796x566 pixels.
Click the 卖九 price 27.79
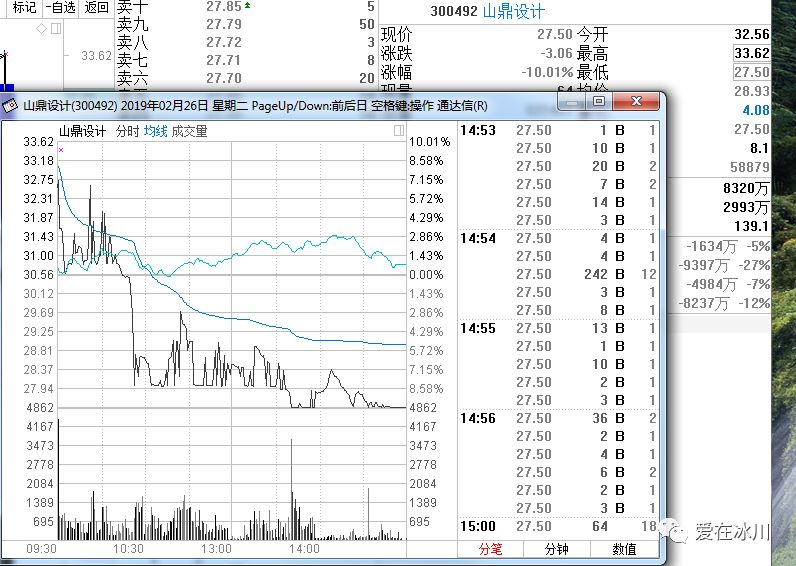(x=223, y=24)
